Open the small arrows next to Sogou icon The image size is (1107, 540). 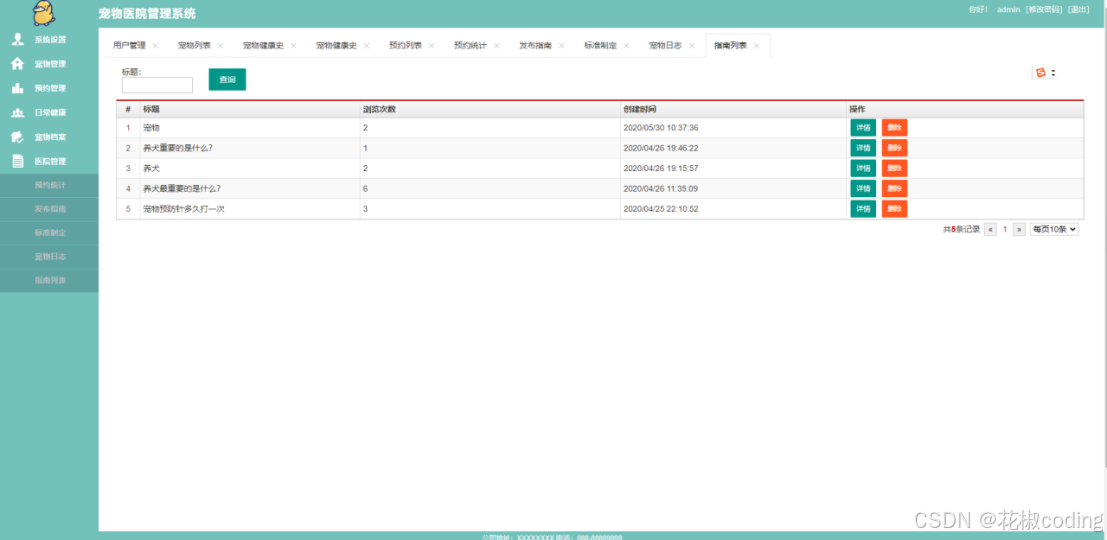[1053, 73]
